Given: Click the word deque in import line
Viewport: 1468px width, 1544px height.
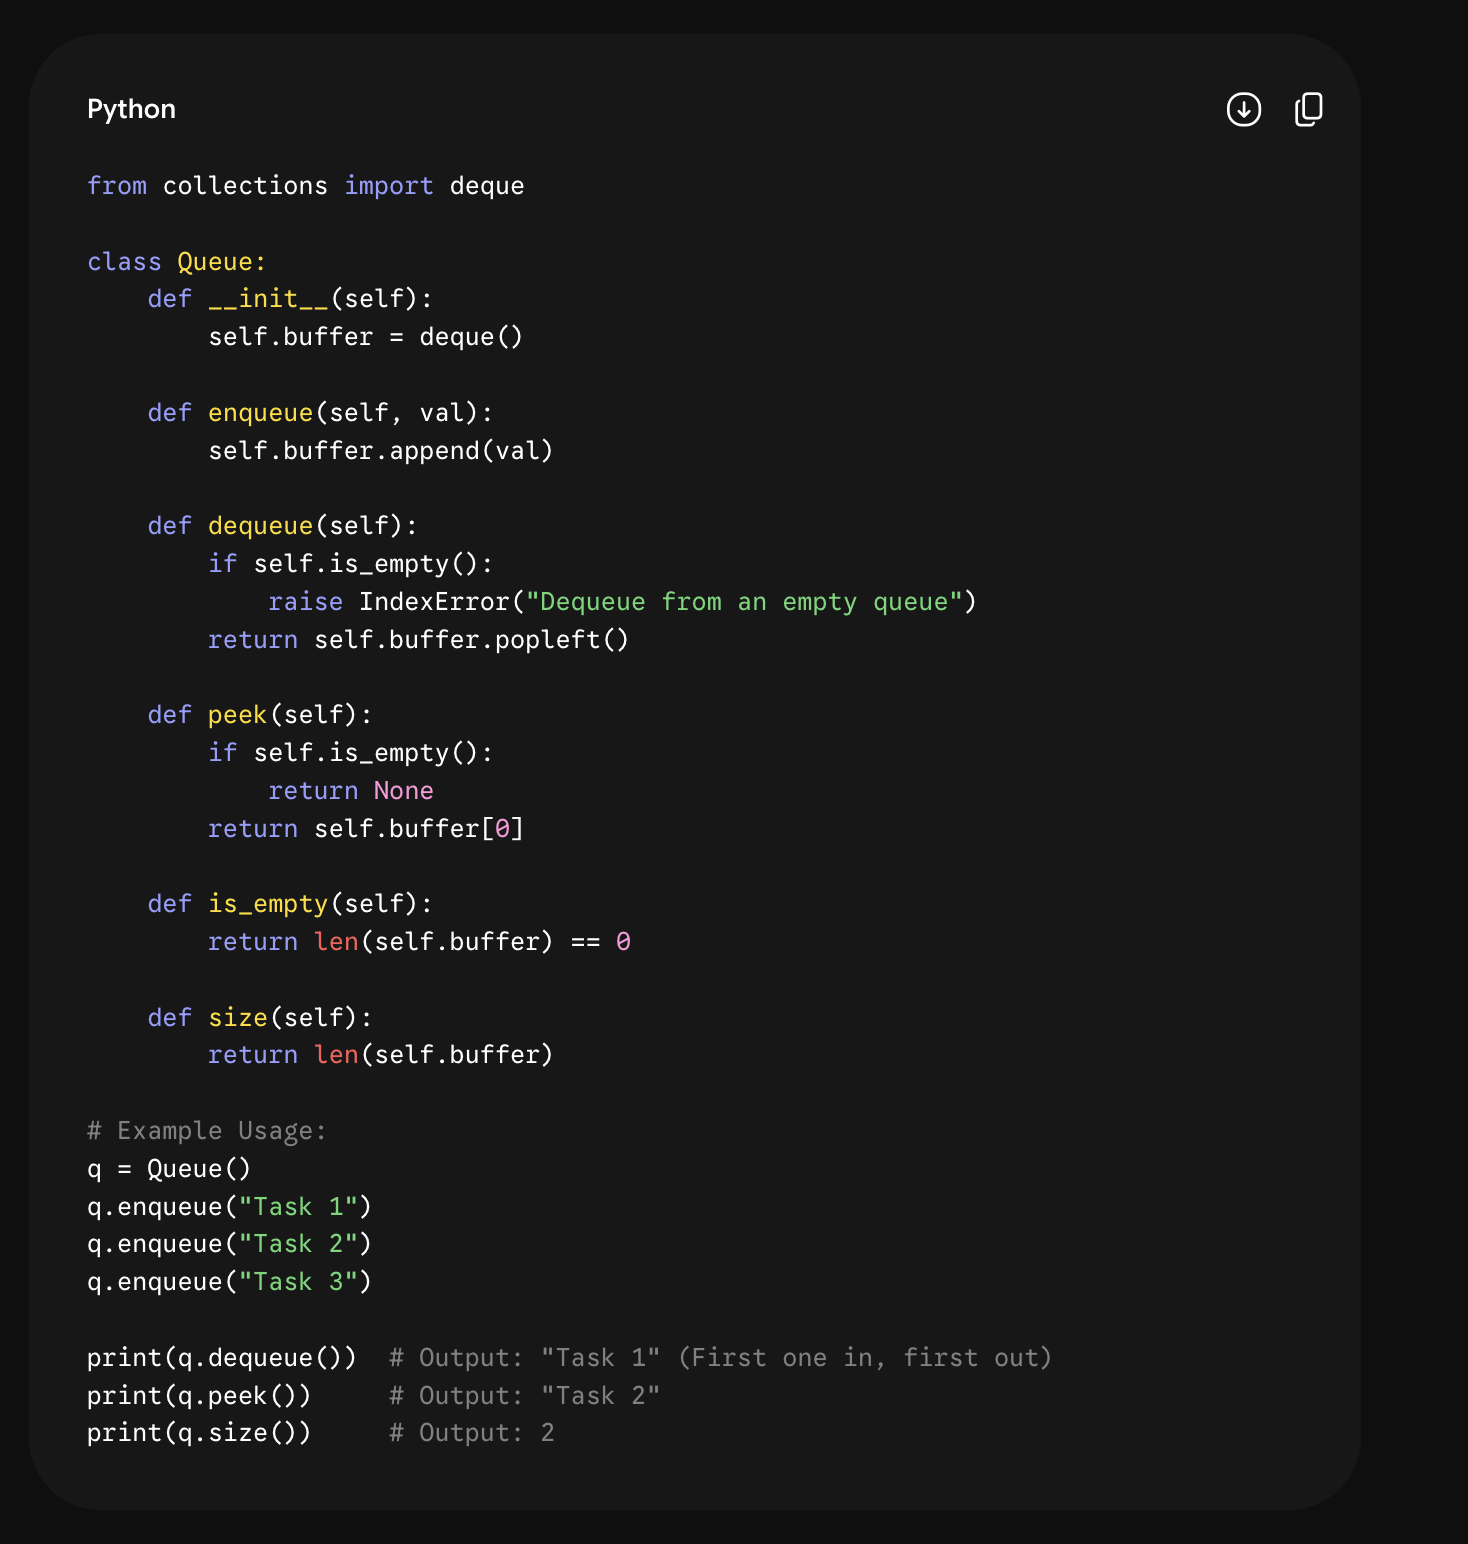Looking at the screenshot, I should pyautogui.click(x=487, y=186).
